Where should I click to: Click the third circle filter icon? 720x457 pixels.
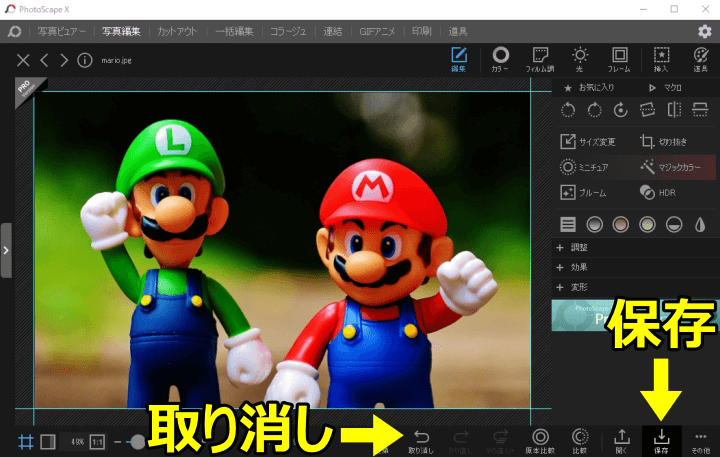coord(647,224)
